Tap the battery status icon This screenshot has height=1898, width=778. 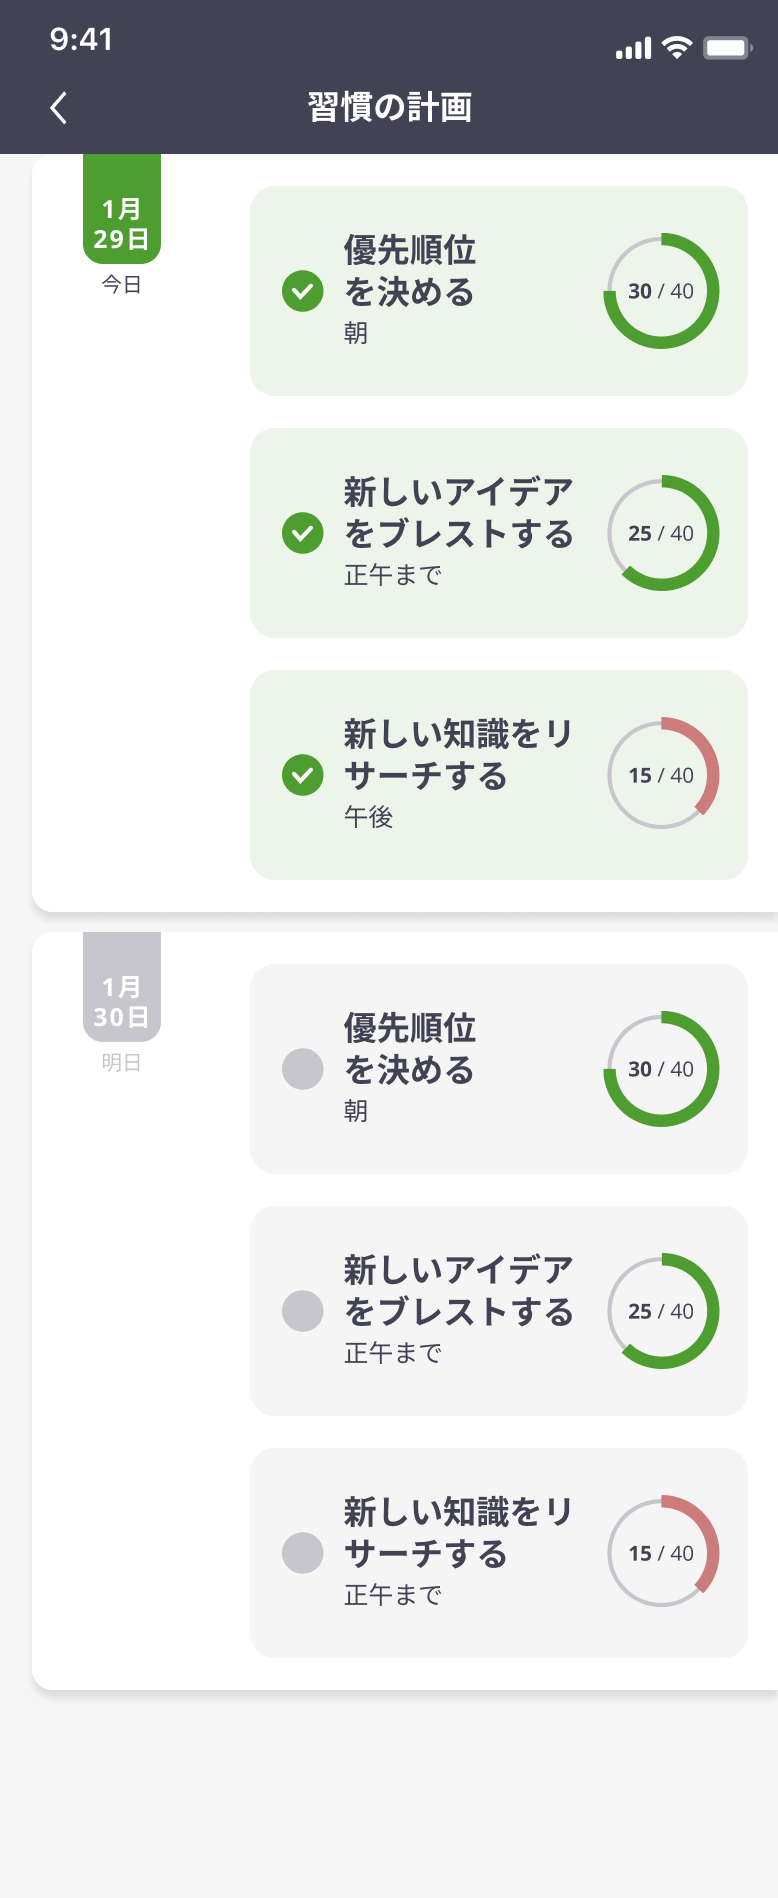727,48
